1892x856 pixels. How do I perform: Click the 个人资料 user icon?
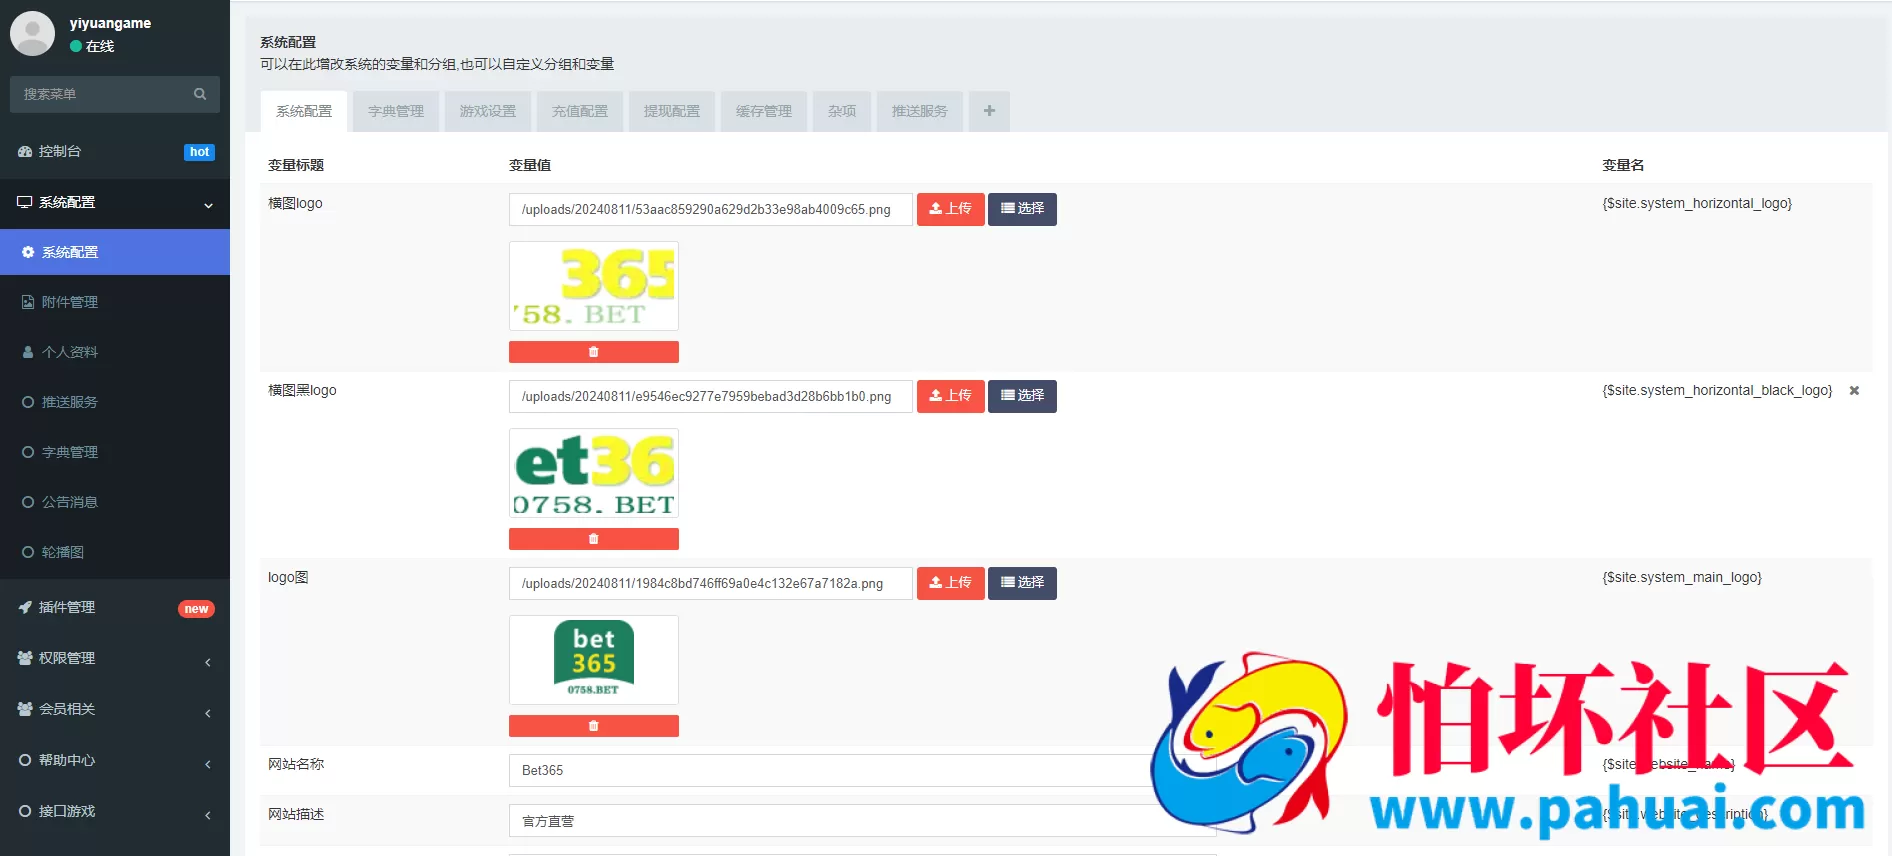click(28, 352)
